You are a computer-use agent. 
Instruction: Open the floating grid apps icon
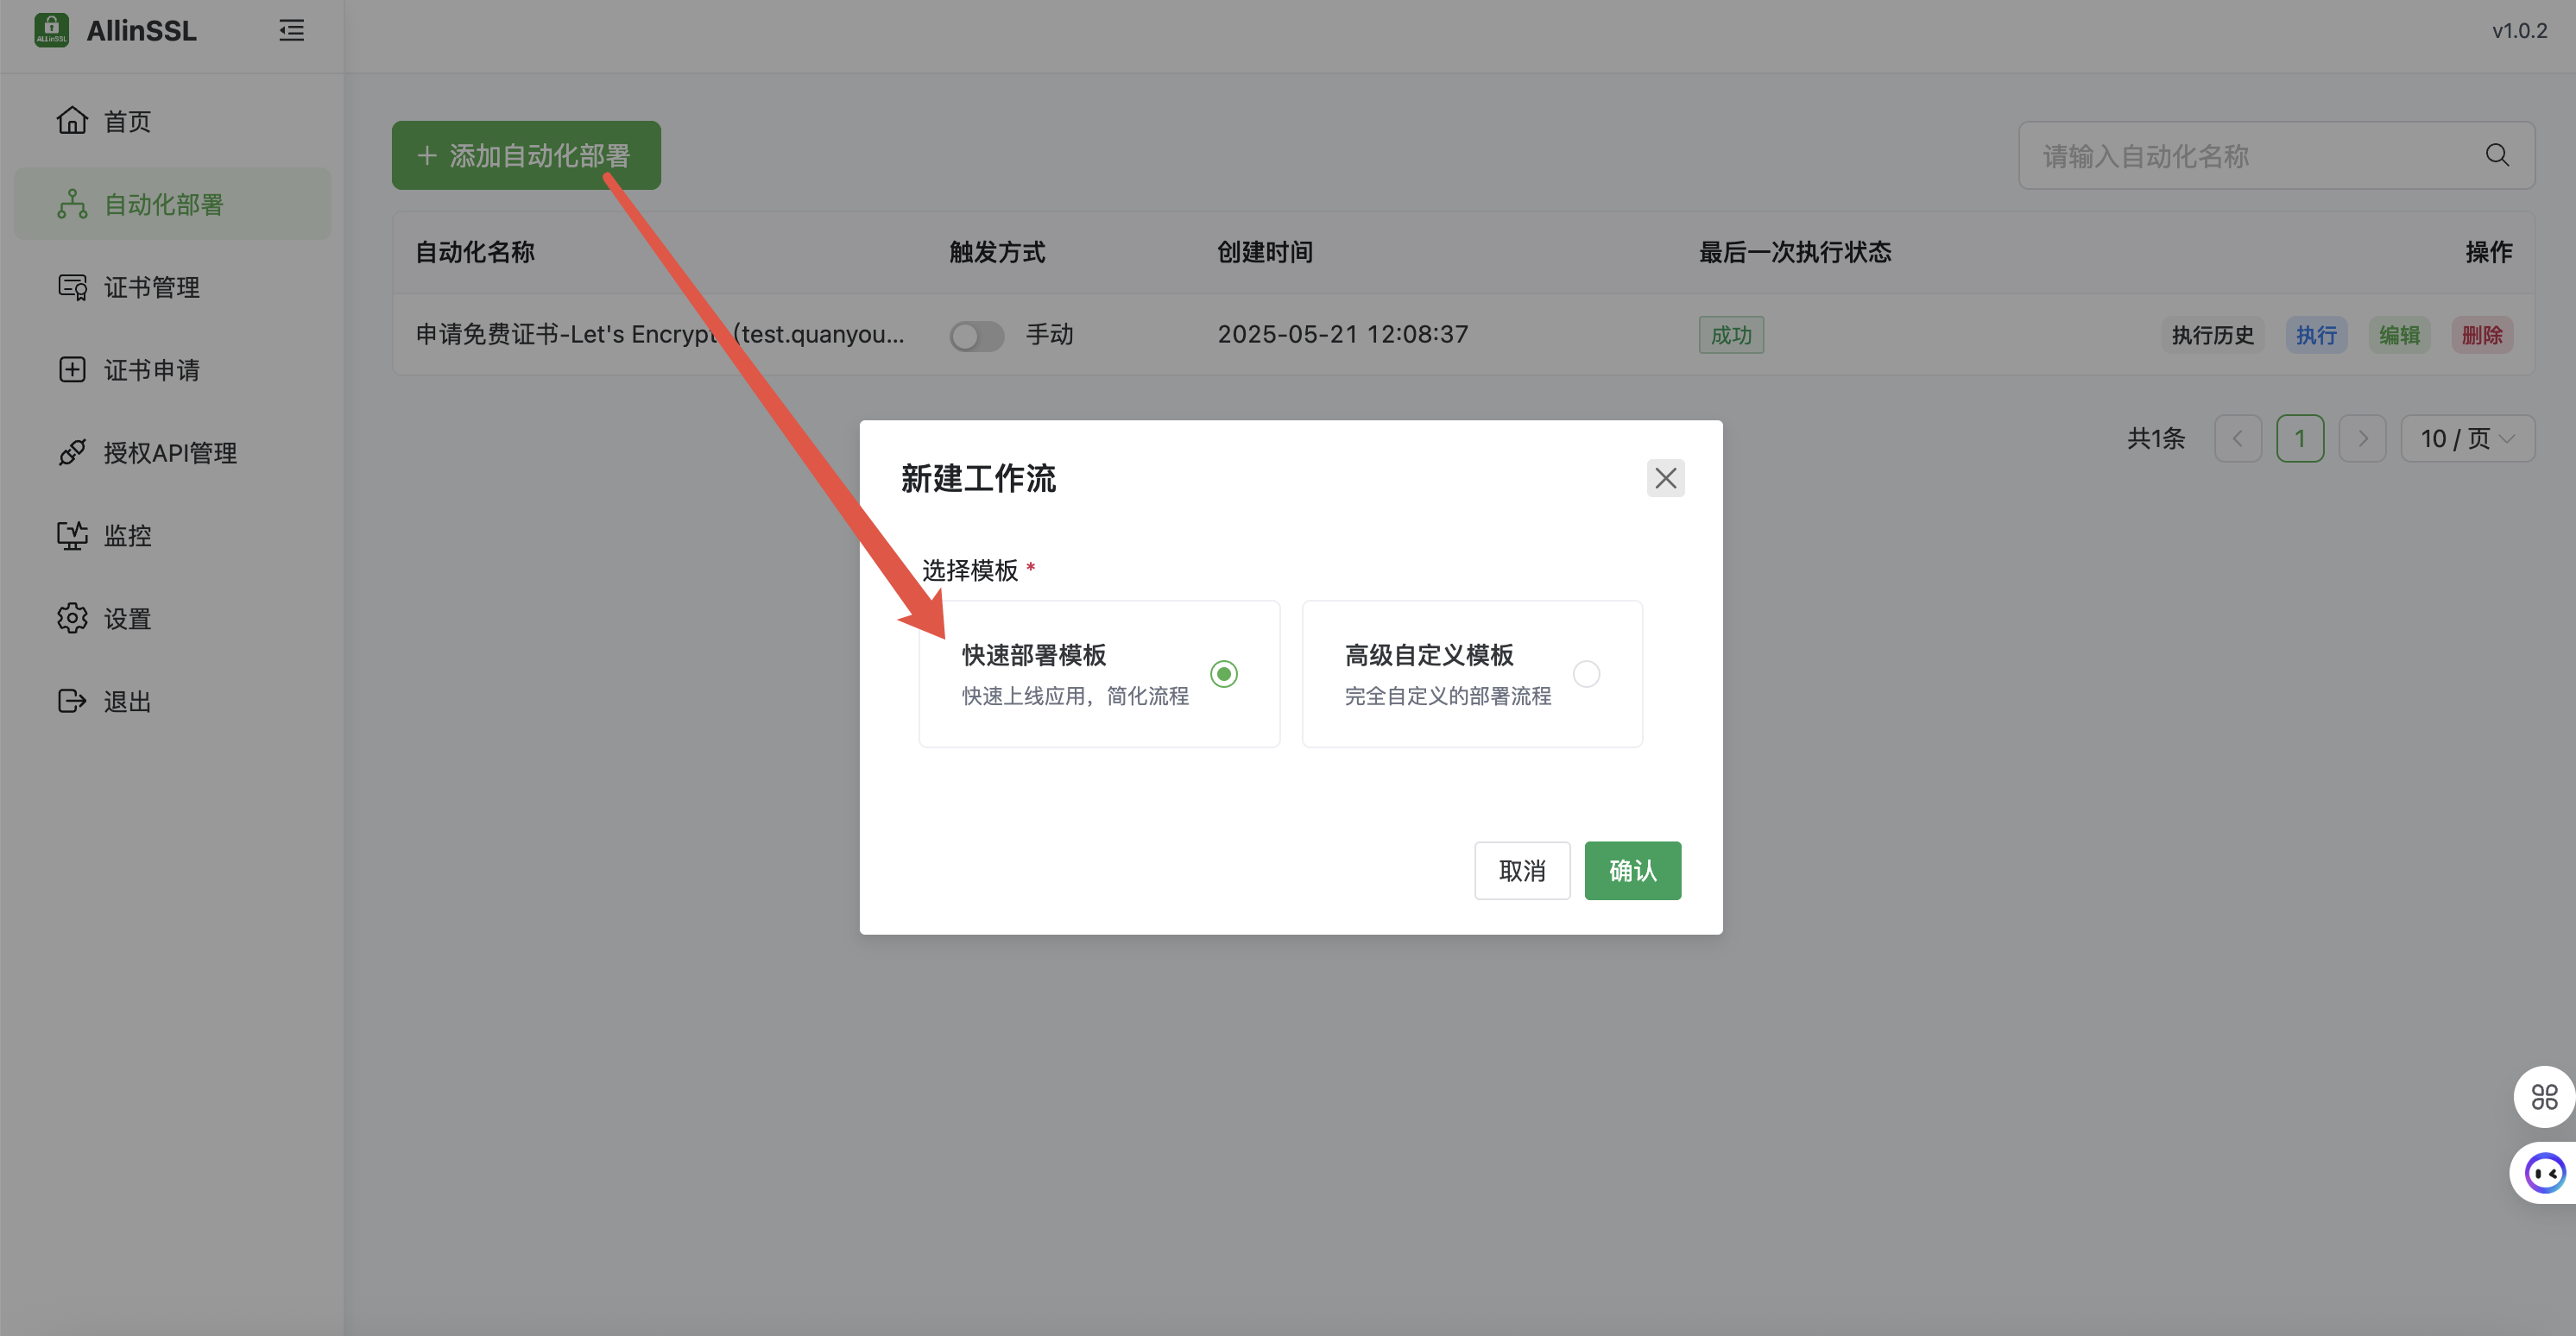[x=2544, y=1097]
